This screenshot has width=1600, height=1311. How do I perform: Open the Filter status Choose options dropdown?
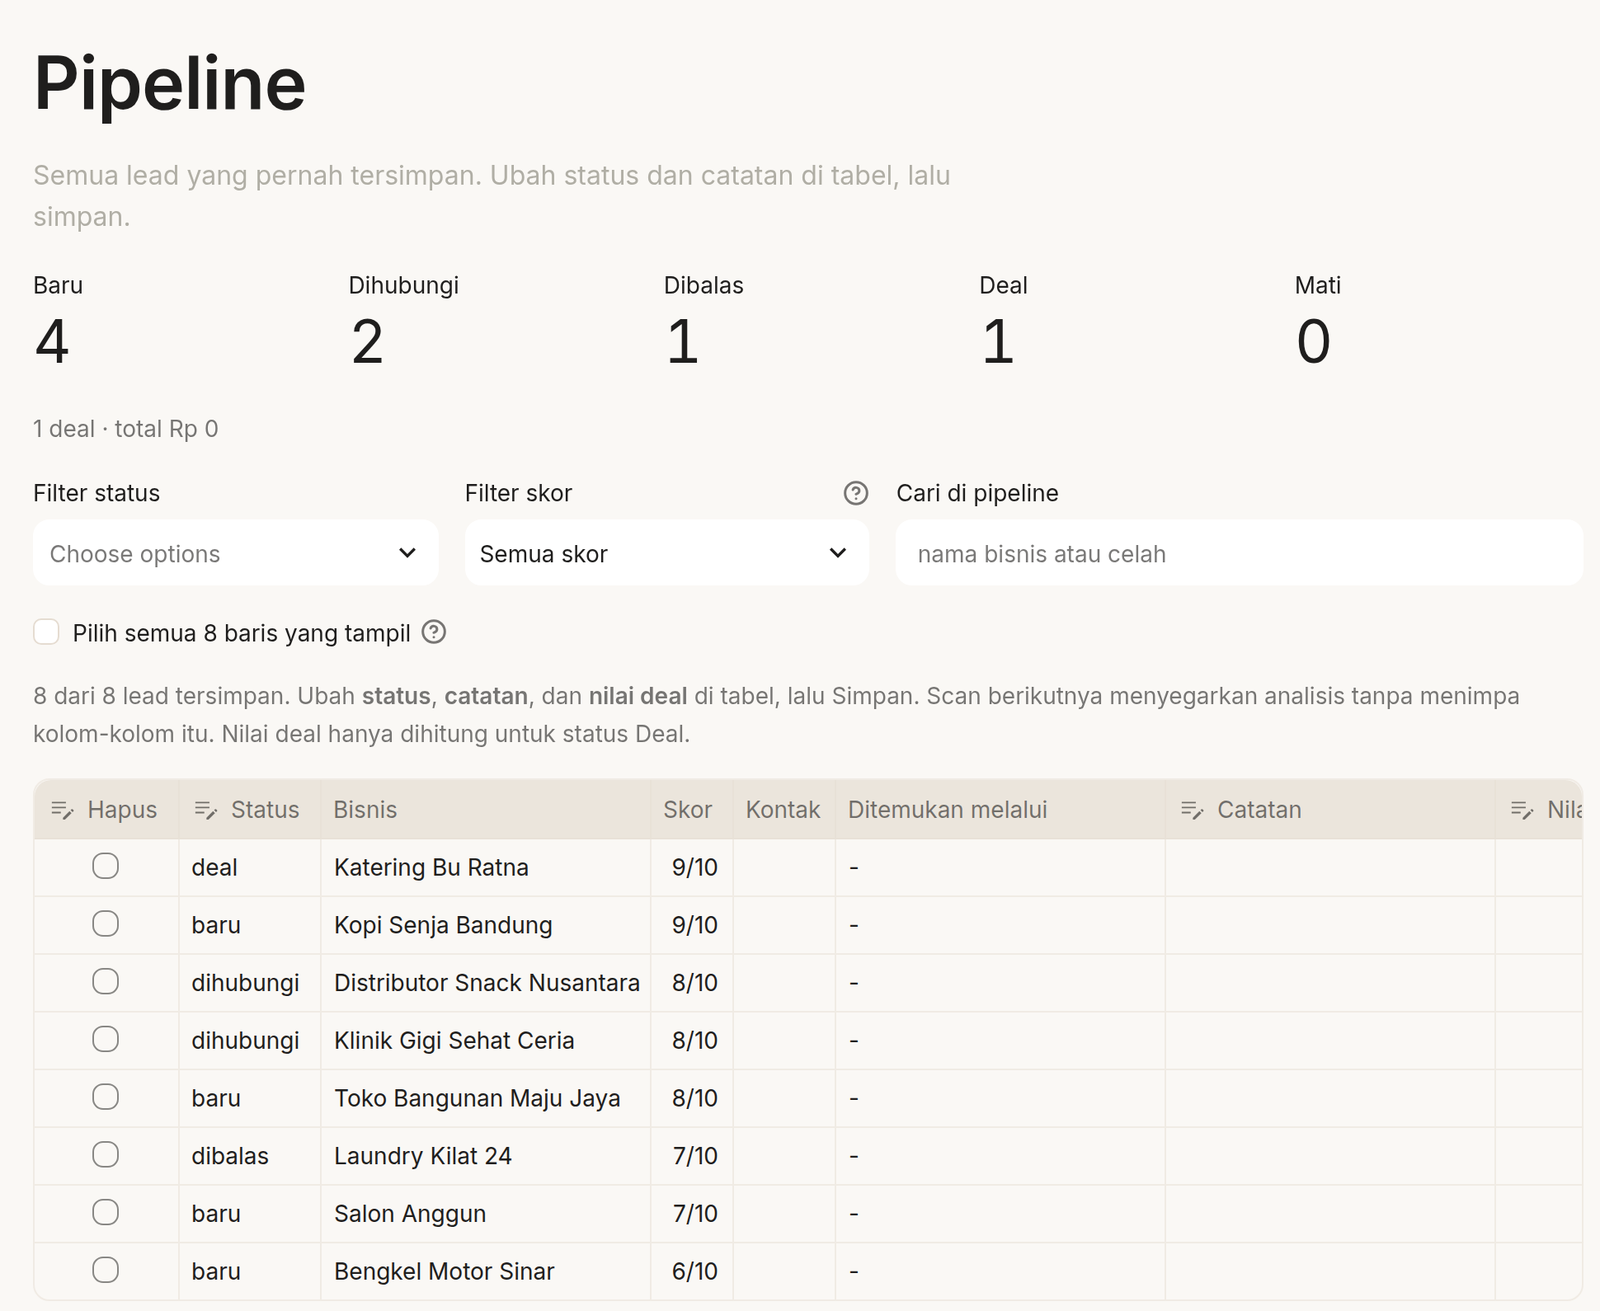pos(235,553)
